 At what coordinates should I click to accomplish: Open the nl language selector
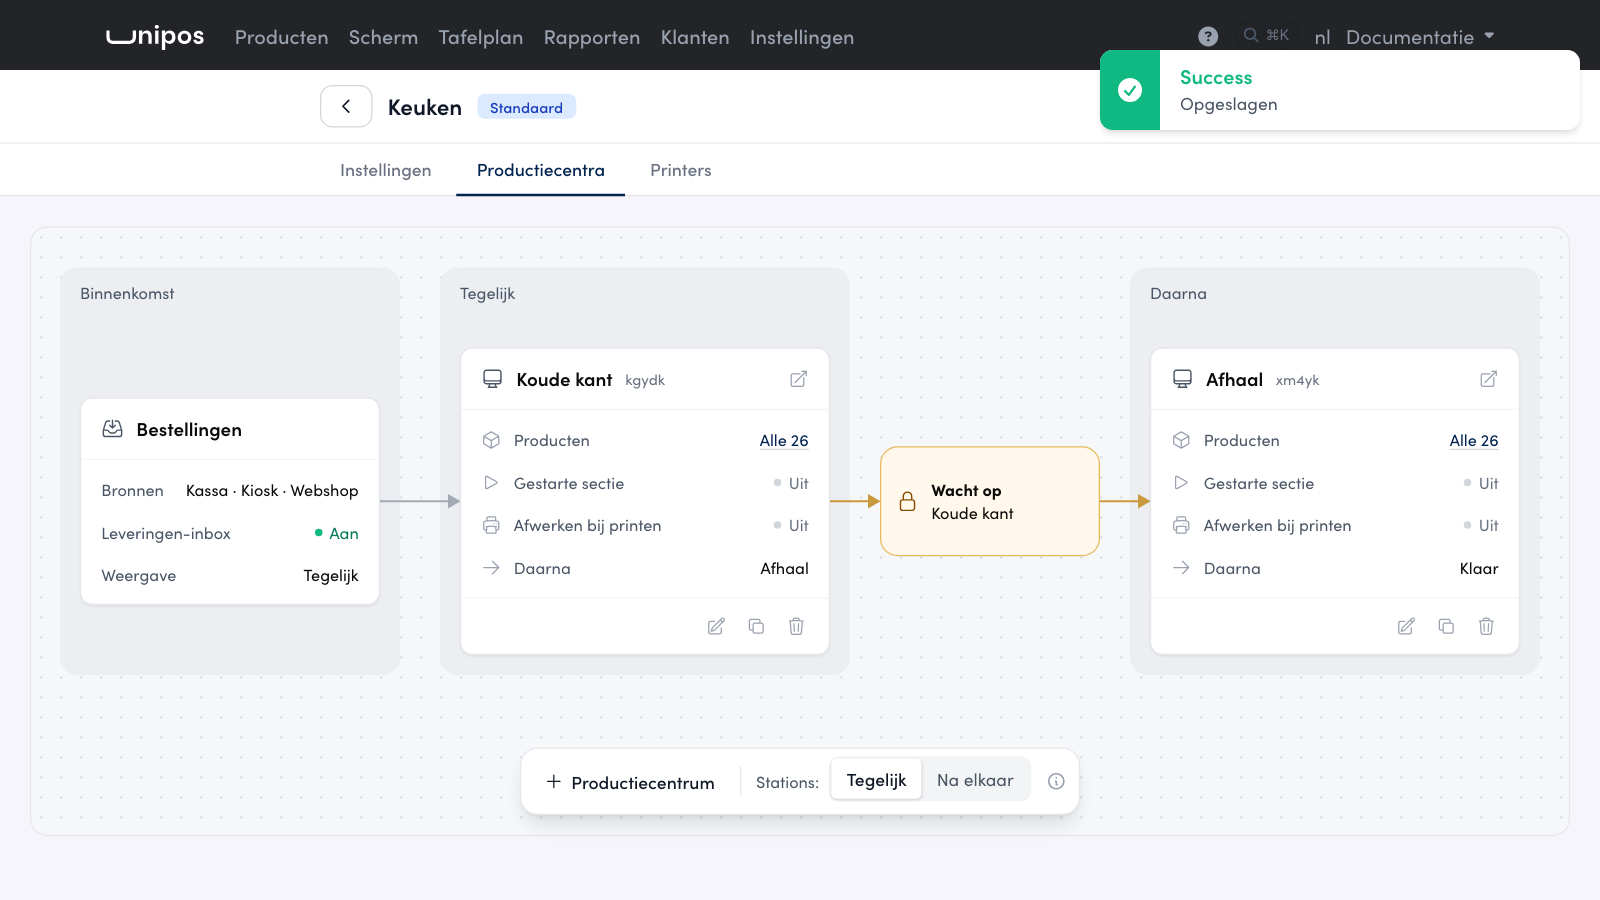[1322, 37]
